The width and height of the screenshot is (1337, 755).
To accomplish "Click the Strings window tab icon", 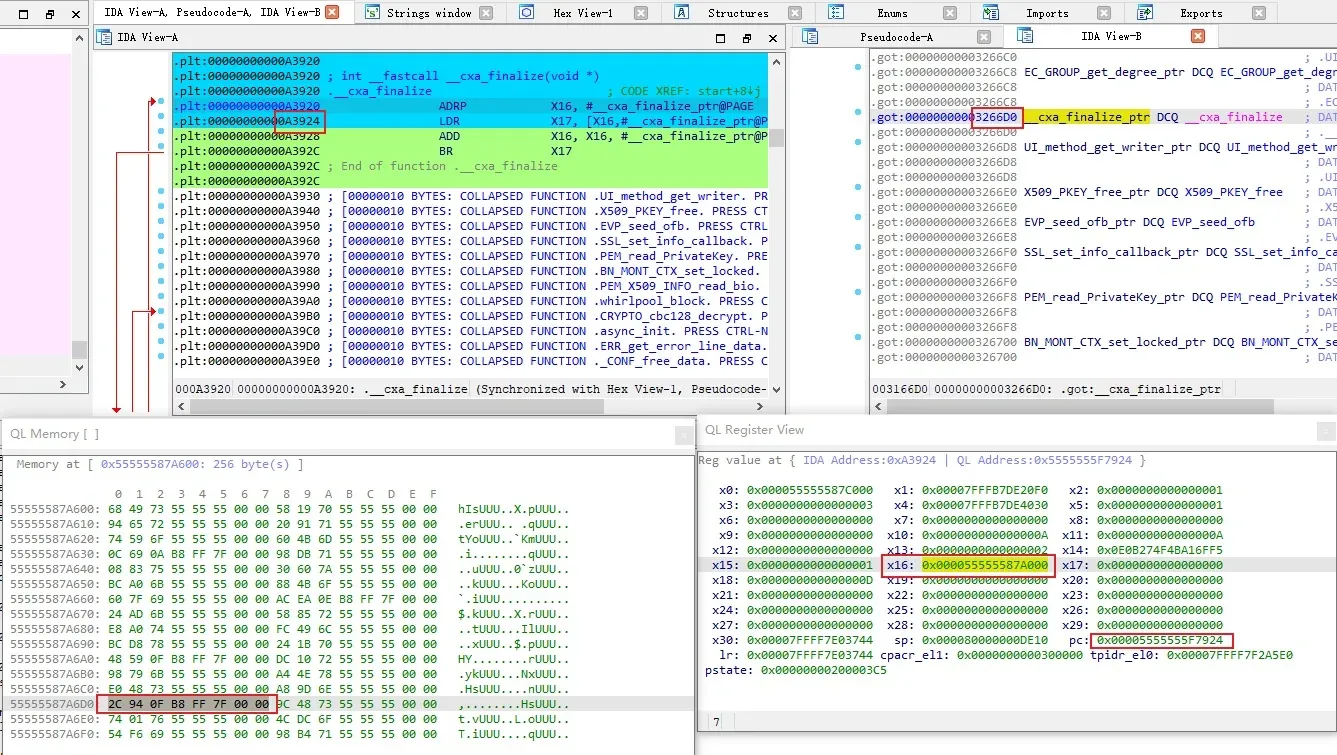I will [x=371, y=13].
